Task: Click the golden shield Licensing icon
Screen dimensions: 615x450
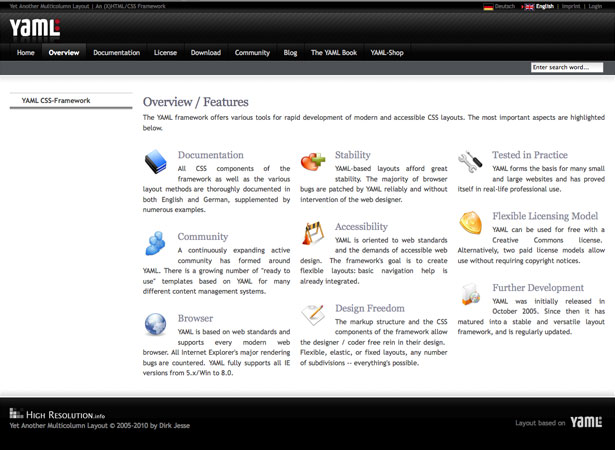Action: (x=470, y=222)
